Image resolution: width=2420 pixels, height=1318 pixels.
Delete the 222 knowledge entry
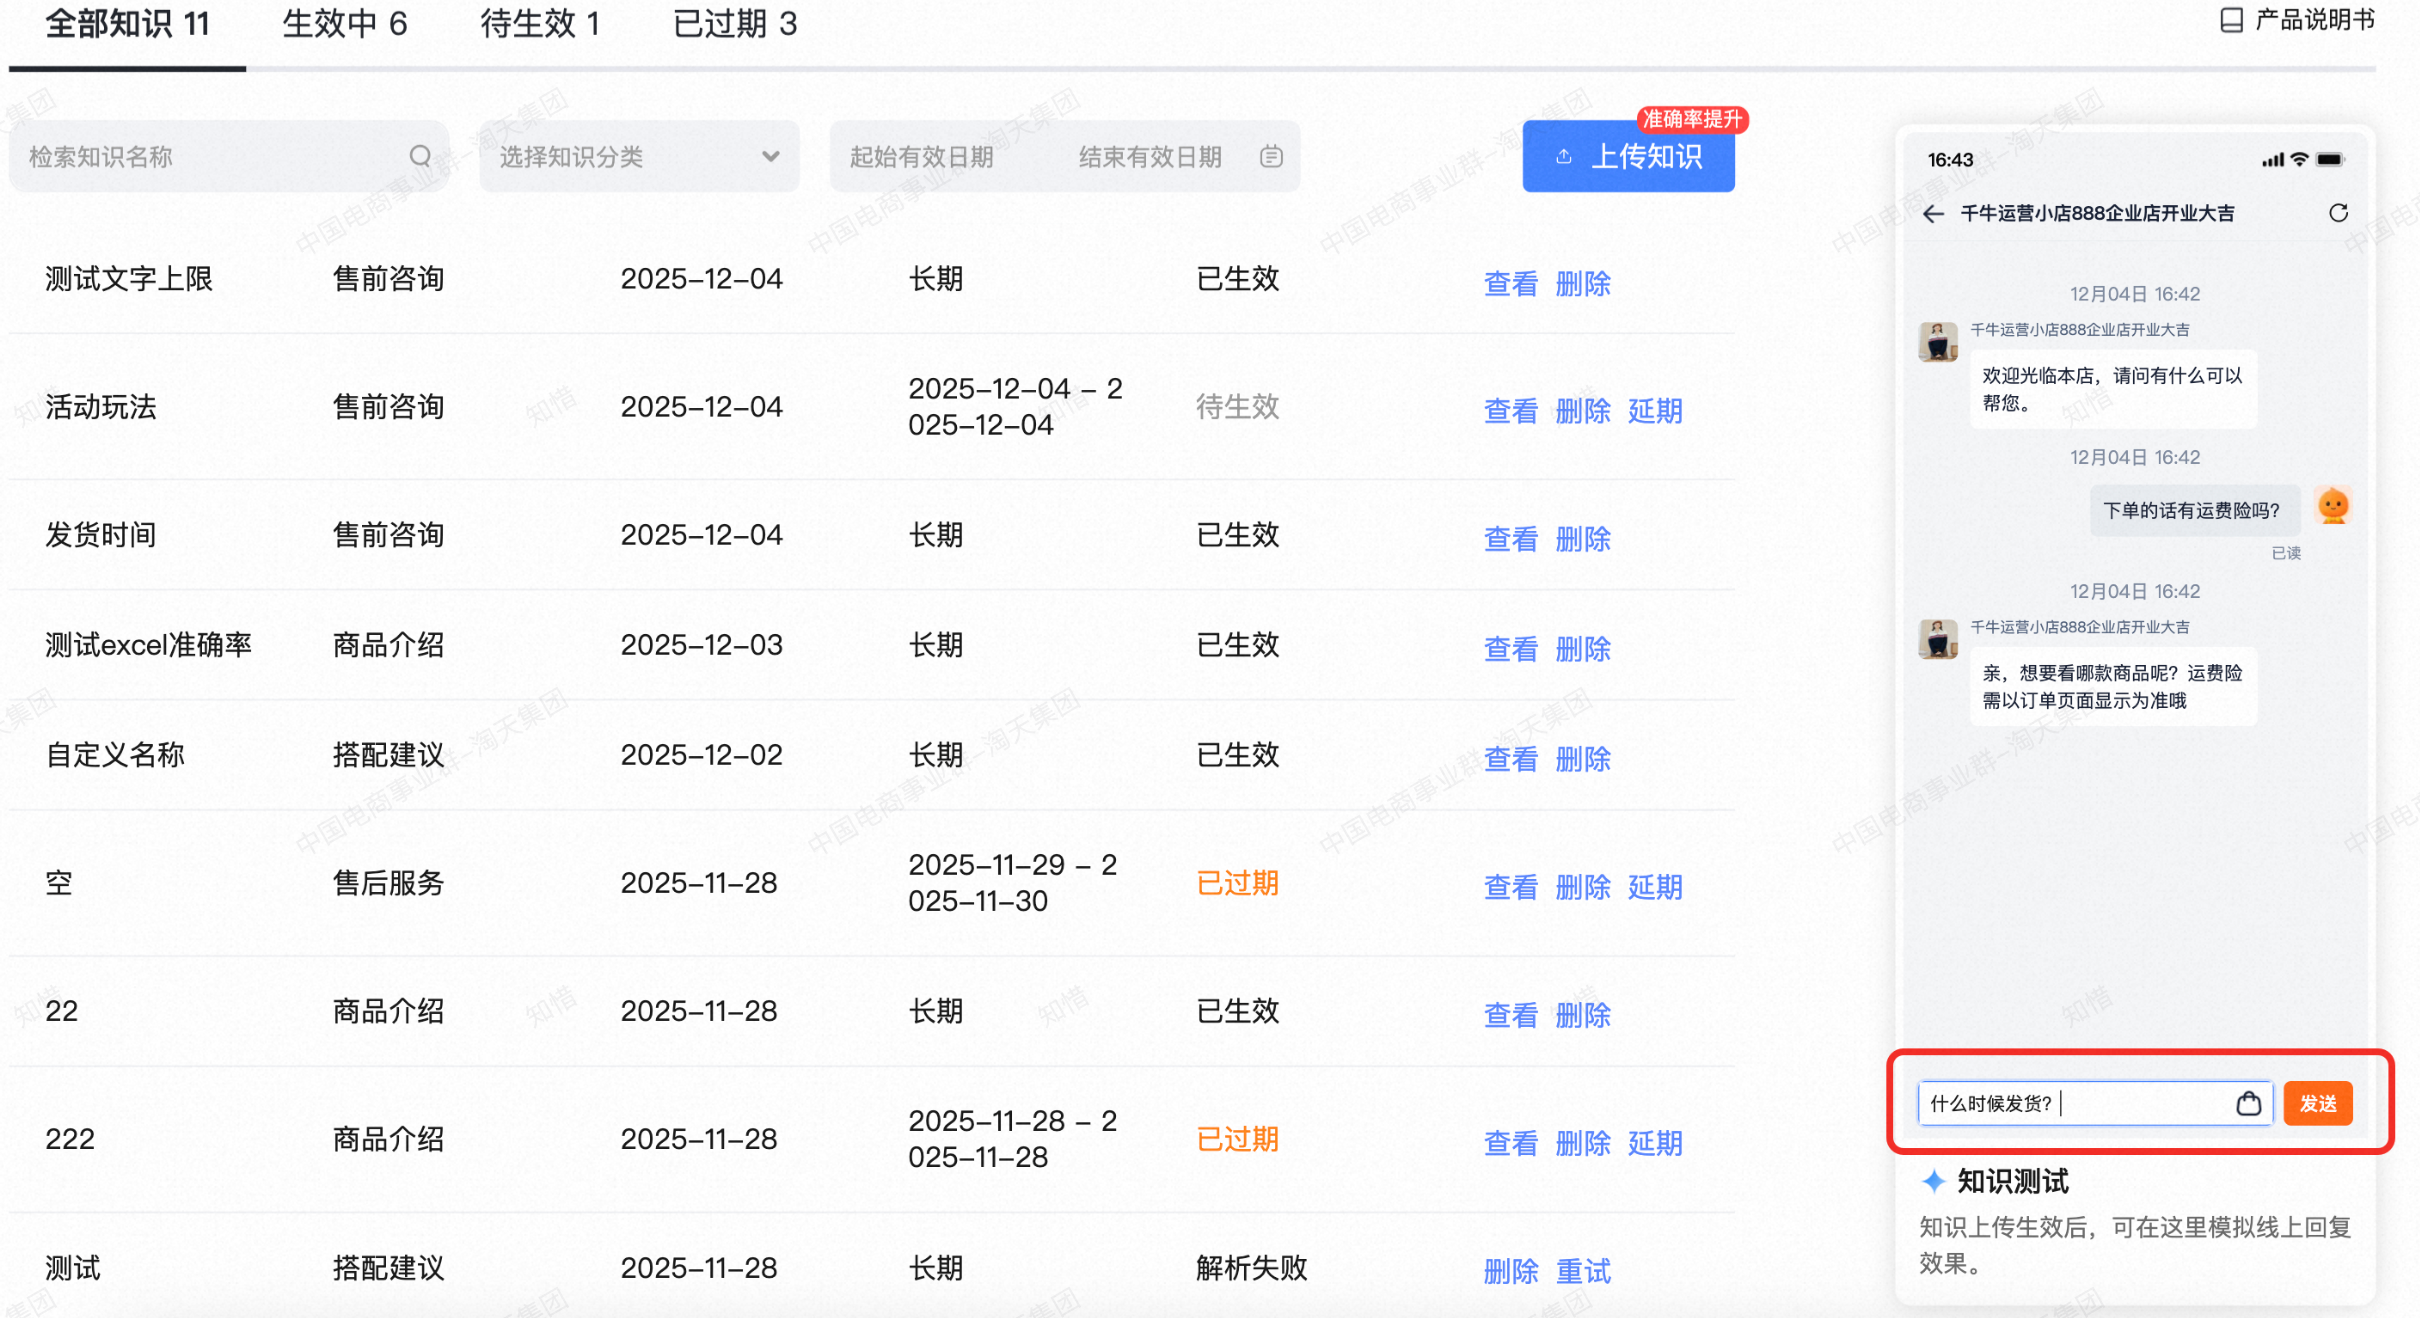[1583, 1142]
